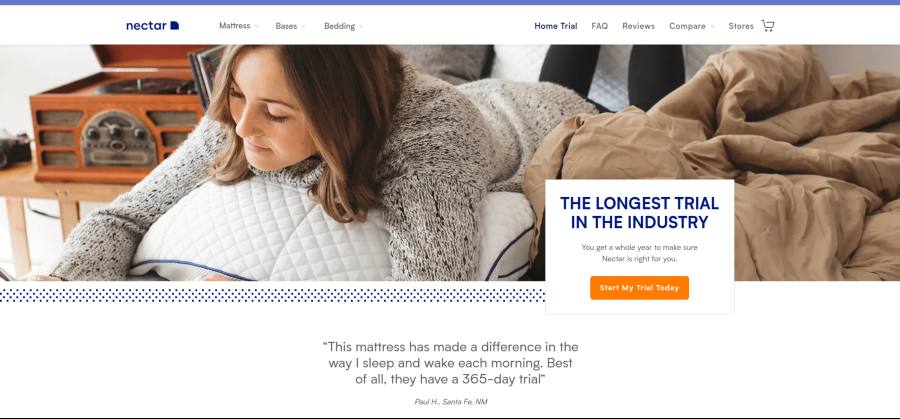Click the Start My Trial Today button
Image resolution: width=900 pixels, height=419 pixels.
pos(639,288)
